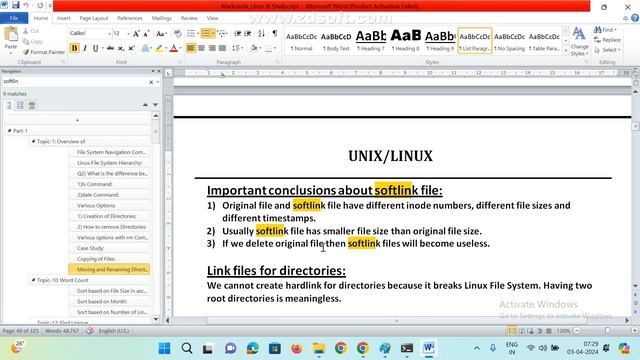
Task: Click the Decrease Indent icon
Action: tap(237, 33)
